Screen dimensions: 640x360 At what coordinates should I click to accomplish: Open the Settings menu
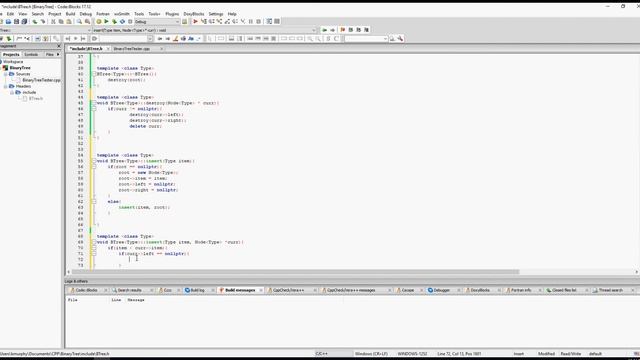pos(216,14)
